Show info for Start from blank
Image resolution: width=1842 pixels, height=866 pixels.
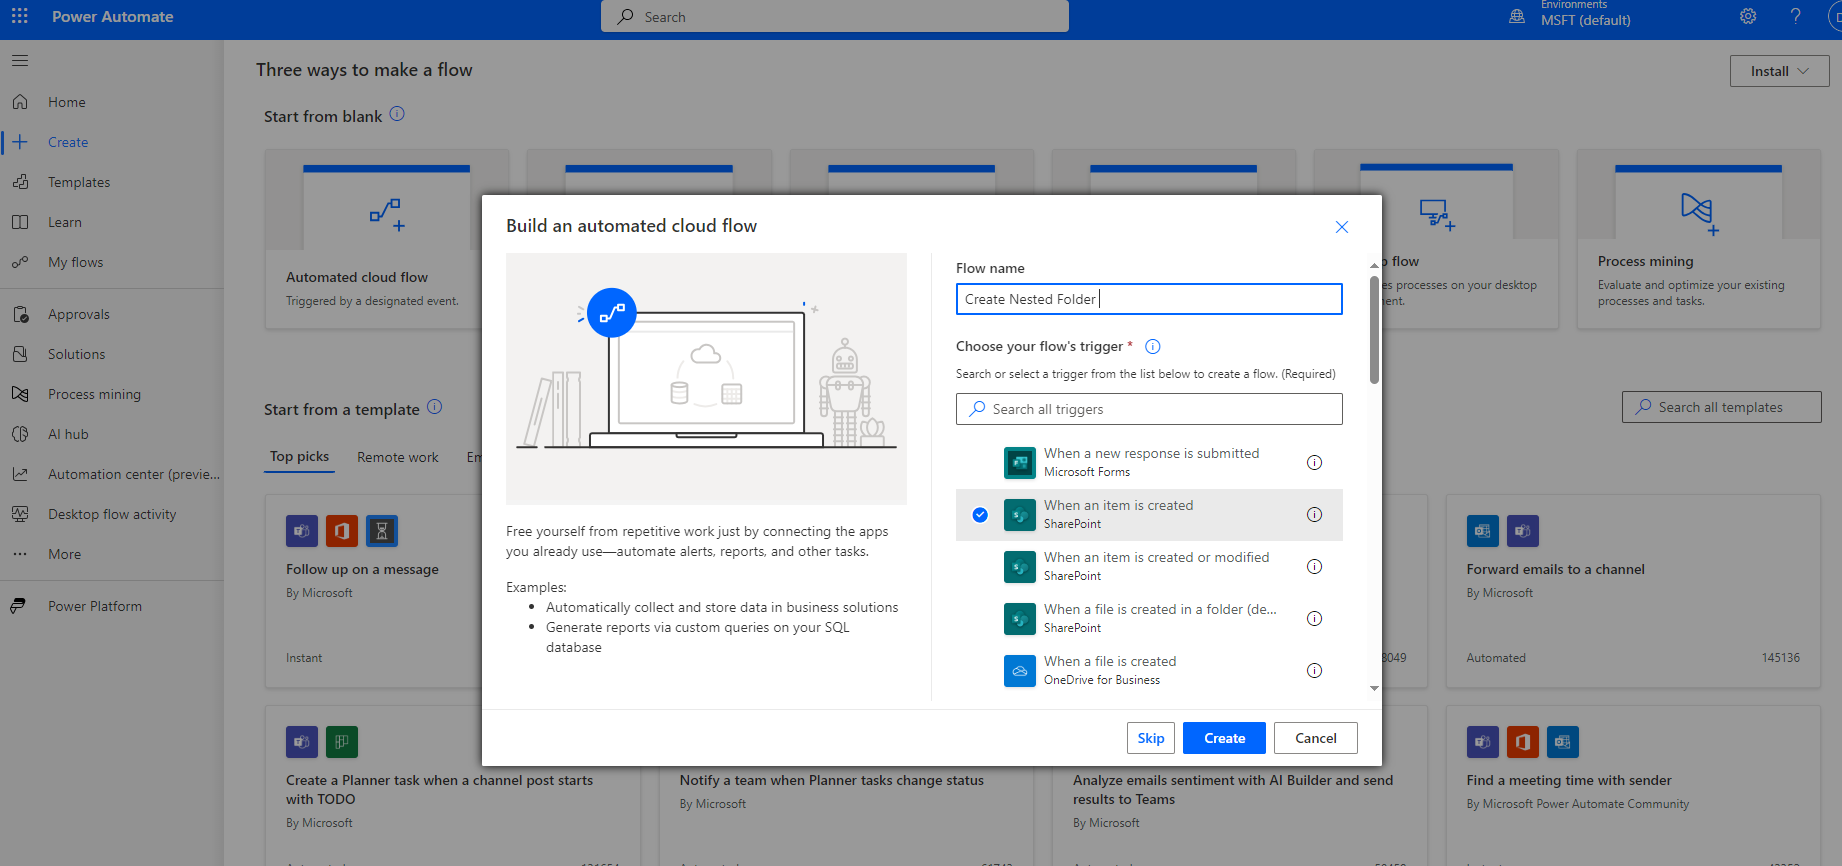click(x=397, y=114)
